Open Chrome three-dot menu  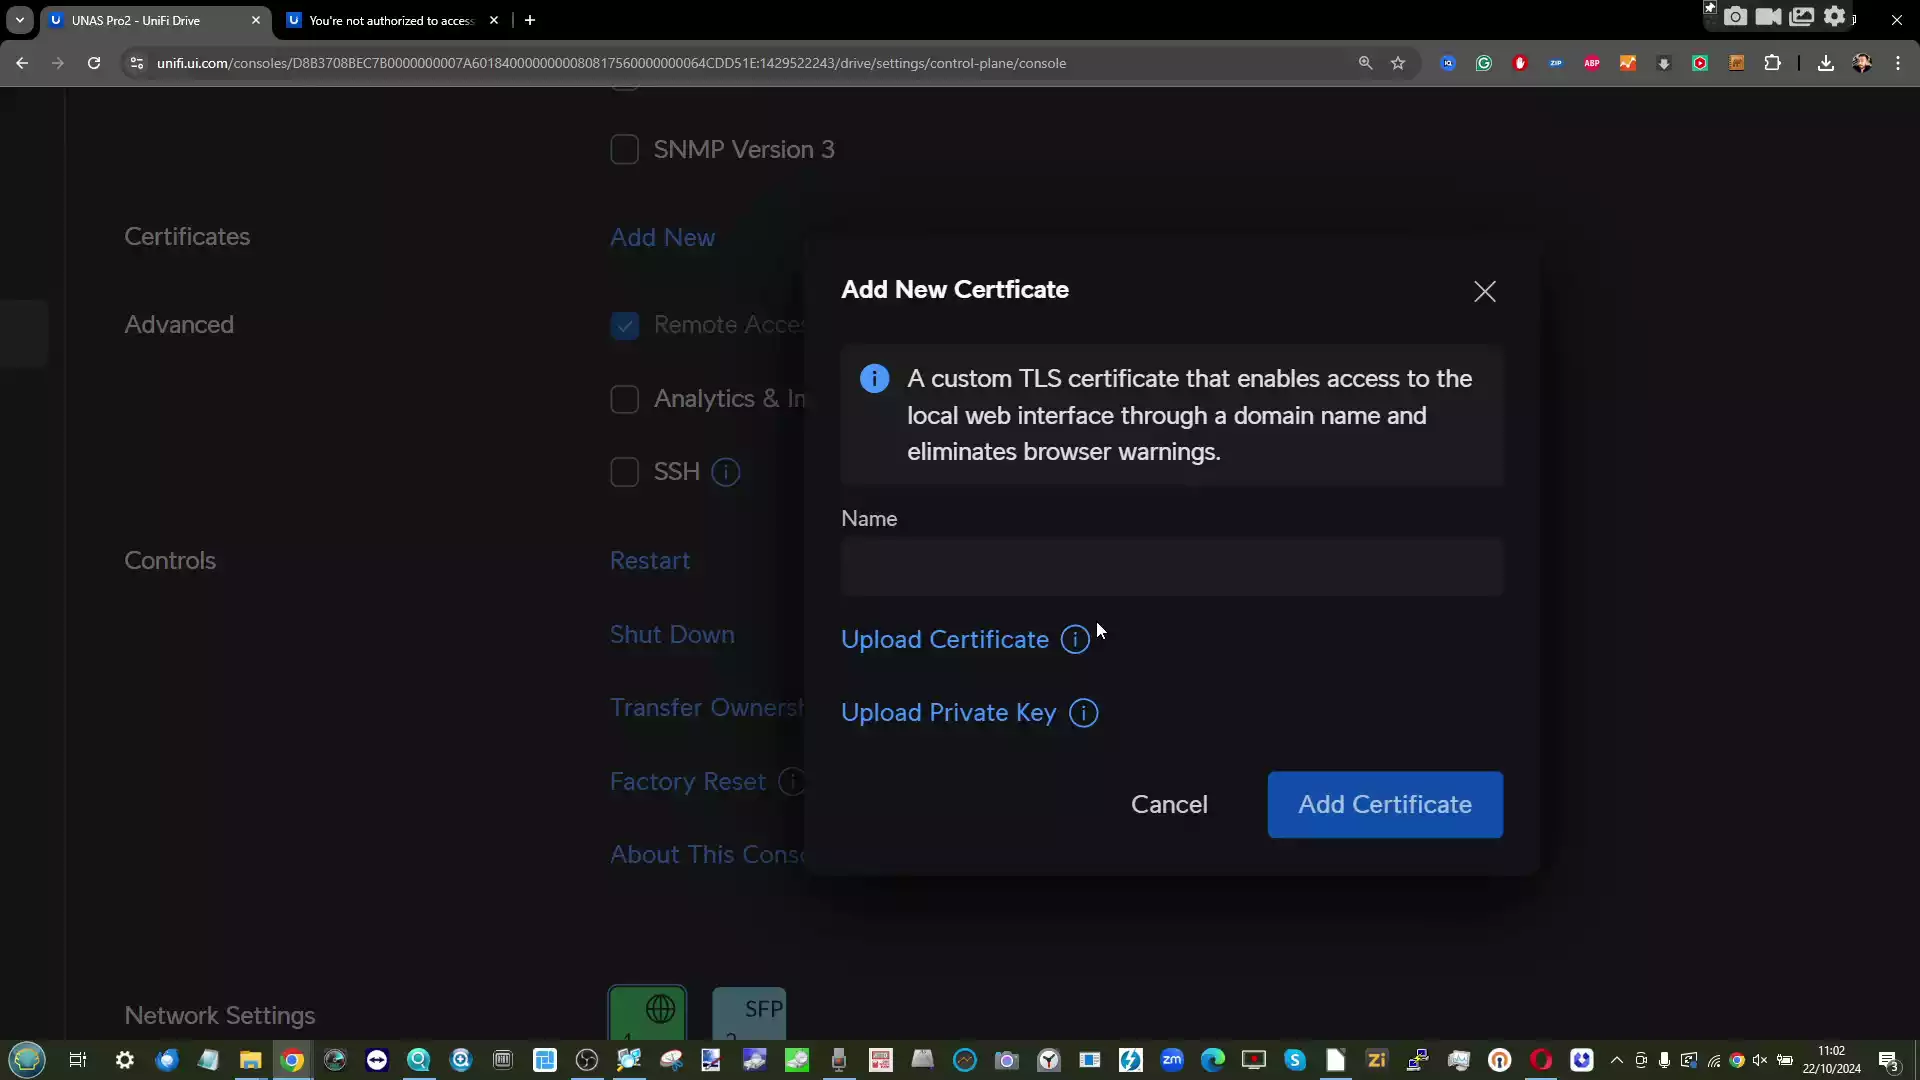(1898, 63)
